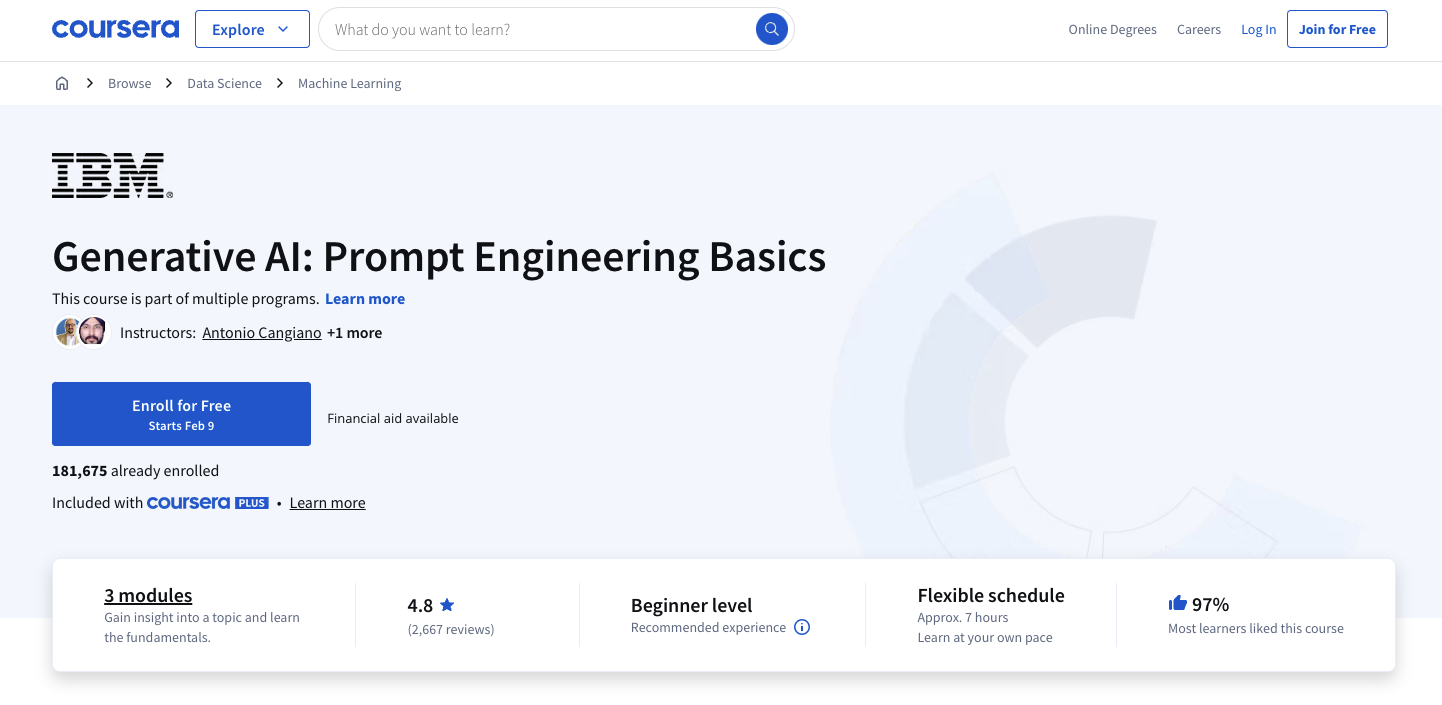1442x705 pixels.
Task: Click Enroll for Free
Action: pyautogui.click(x=181, y=413)
